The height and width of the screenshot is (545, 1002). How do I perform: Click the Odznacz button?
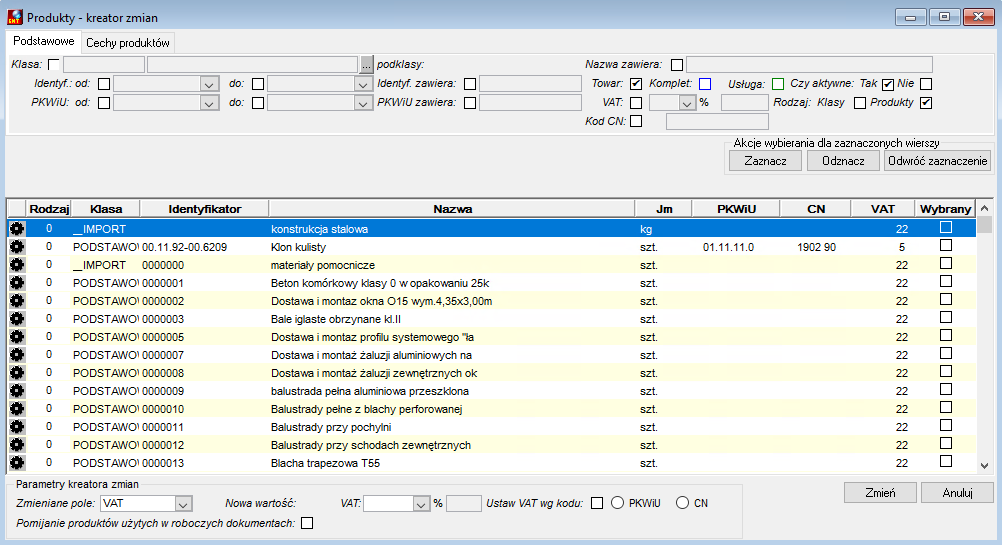tap(843, 161)
